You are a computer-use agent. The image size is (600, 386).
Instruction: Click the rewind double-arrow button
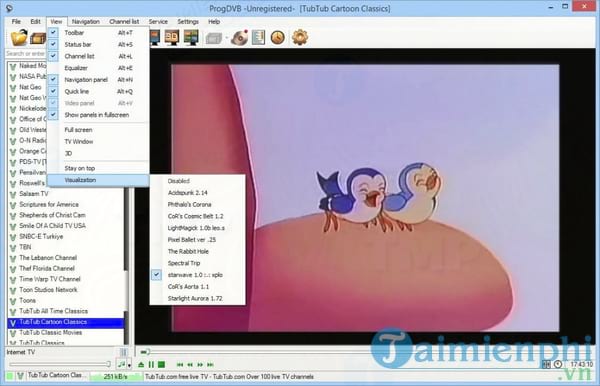[x=190, y=365]
